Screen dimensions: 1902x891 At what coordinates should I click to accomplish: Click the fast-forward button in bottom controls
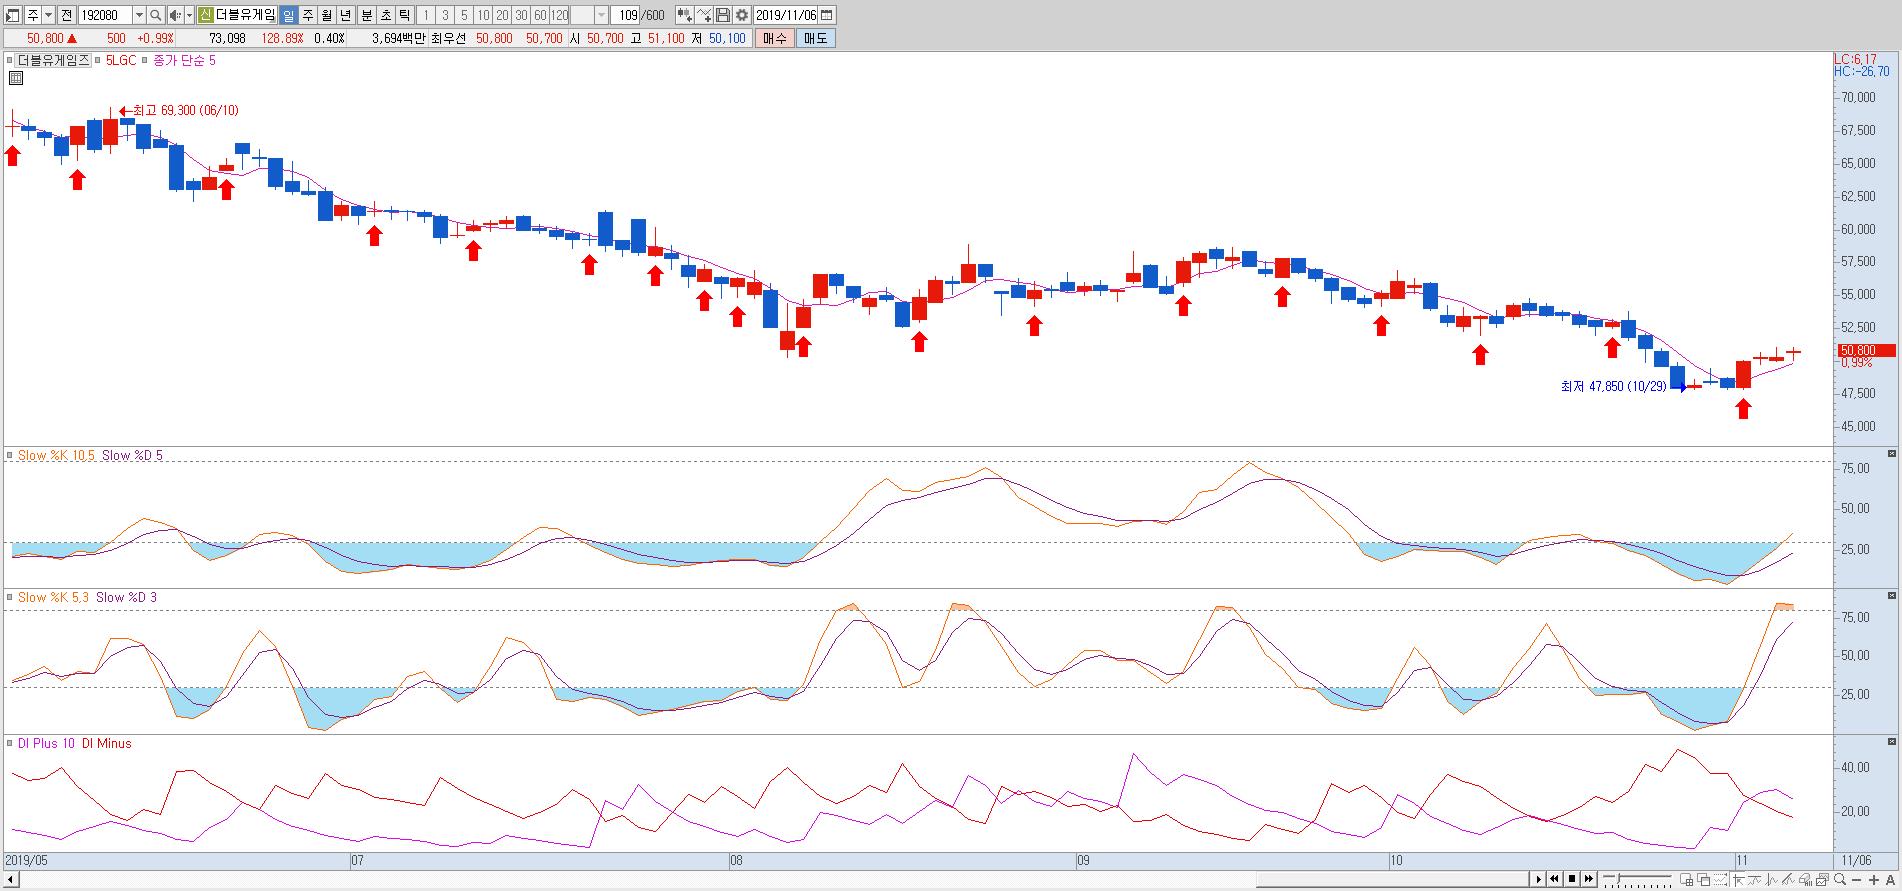click(1589, 880)
